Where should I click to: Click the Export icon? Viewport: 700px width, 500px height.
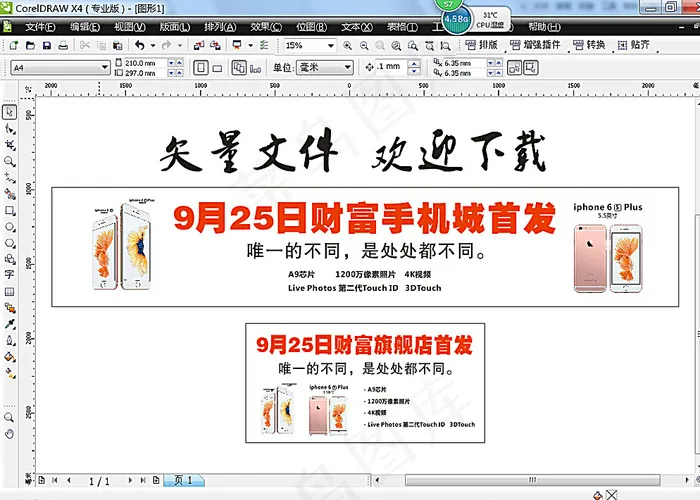click(216, 45)
